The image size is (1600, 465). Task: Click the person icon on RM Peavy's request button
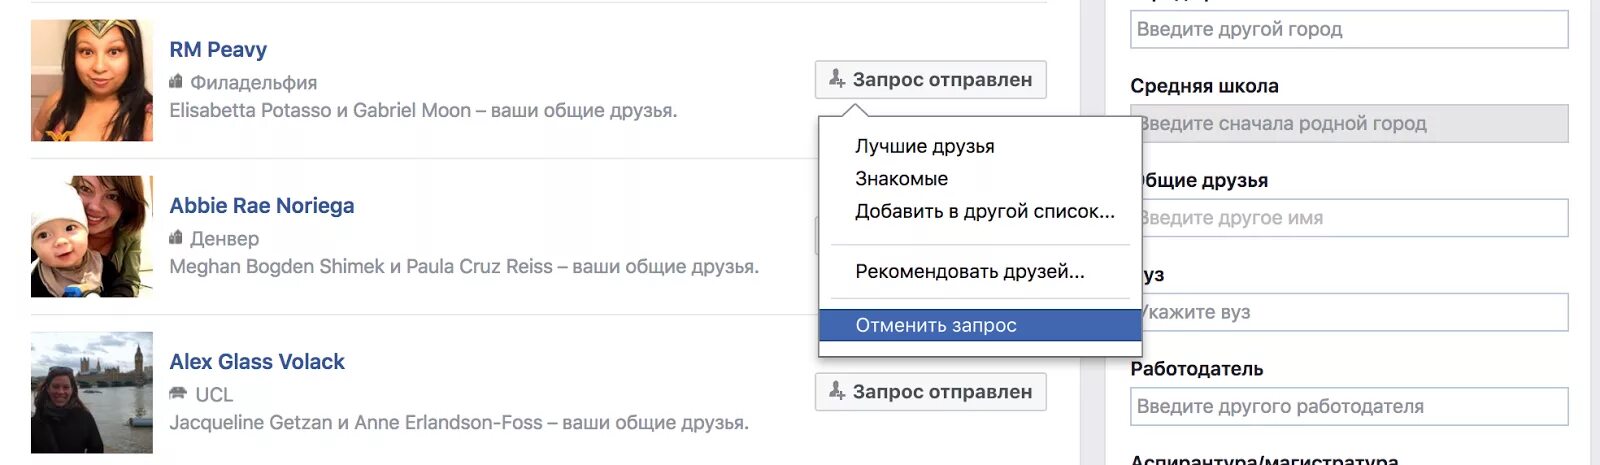click(x=837, y=79)
